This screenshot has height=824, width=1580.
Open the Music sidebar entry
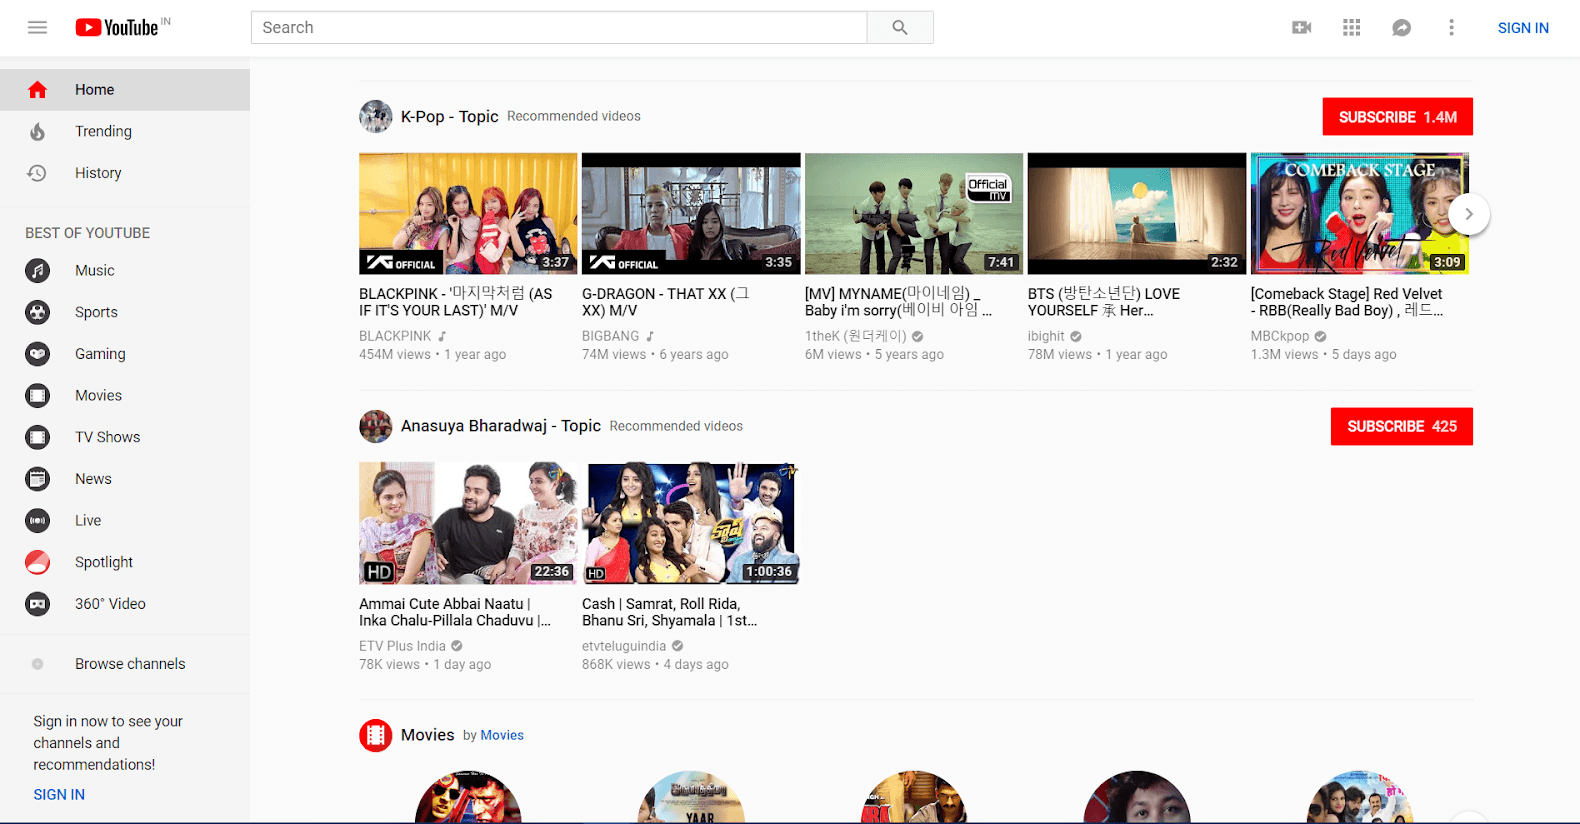coord(125,270)
